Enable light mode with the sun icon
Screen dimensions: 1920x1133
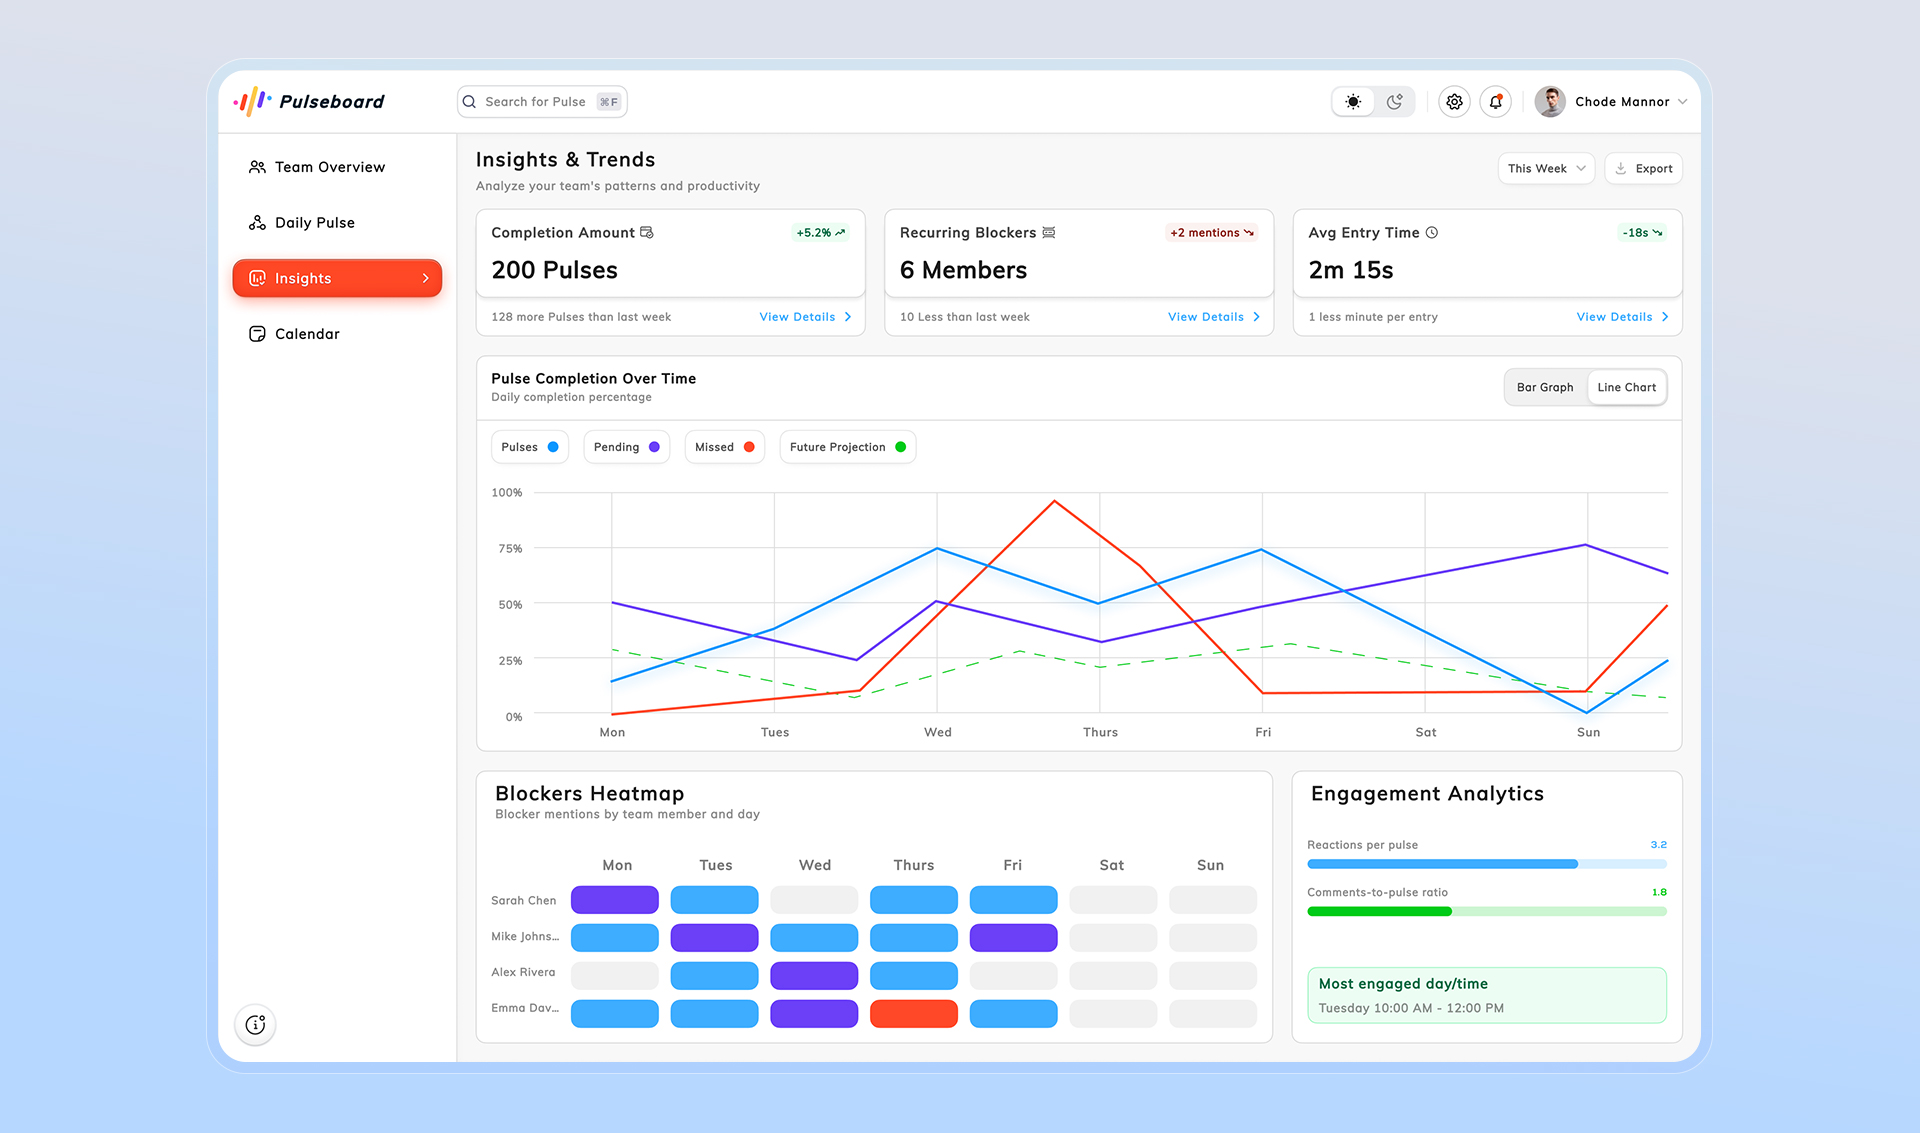1352,101
